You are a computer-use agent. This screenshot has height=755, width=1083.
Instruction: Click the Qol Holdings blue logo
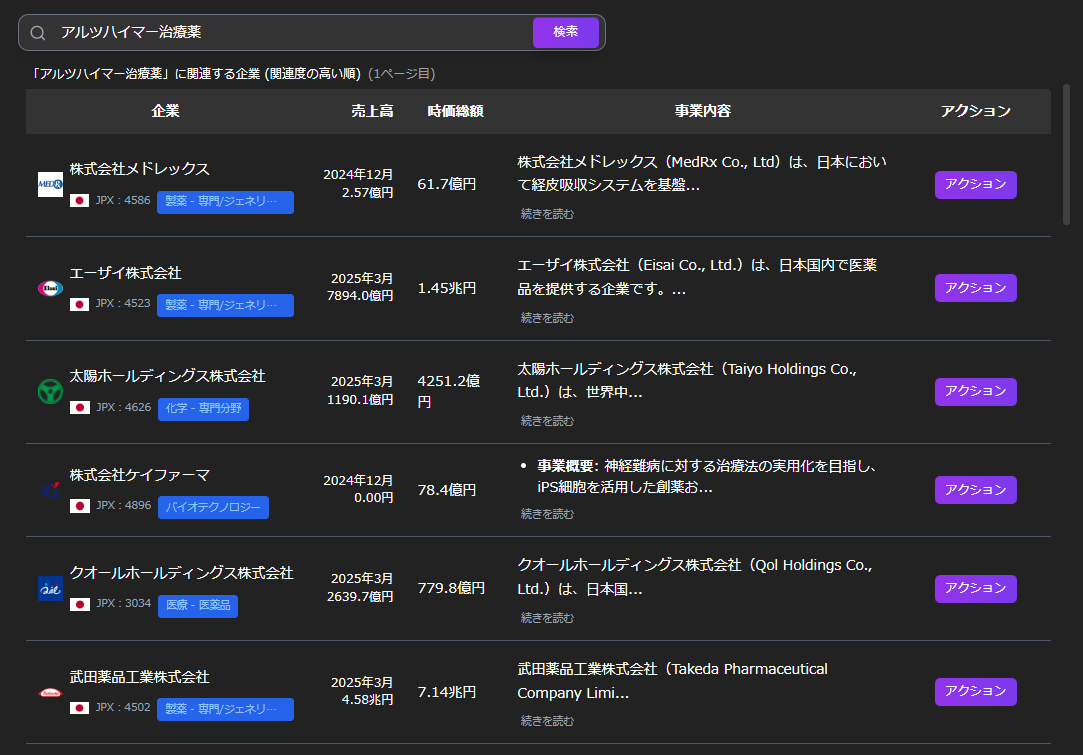point(50,589)
